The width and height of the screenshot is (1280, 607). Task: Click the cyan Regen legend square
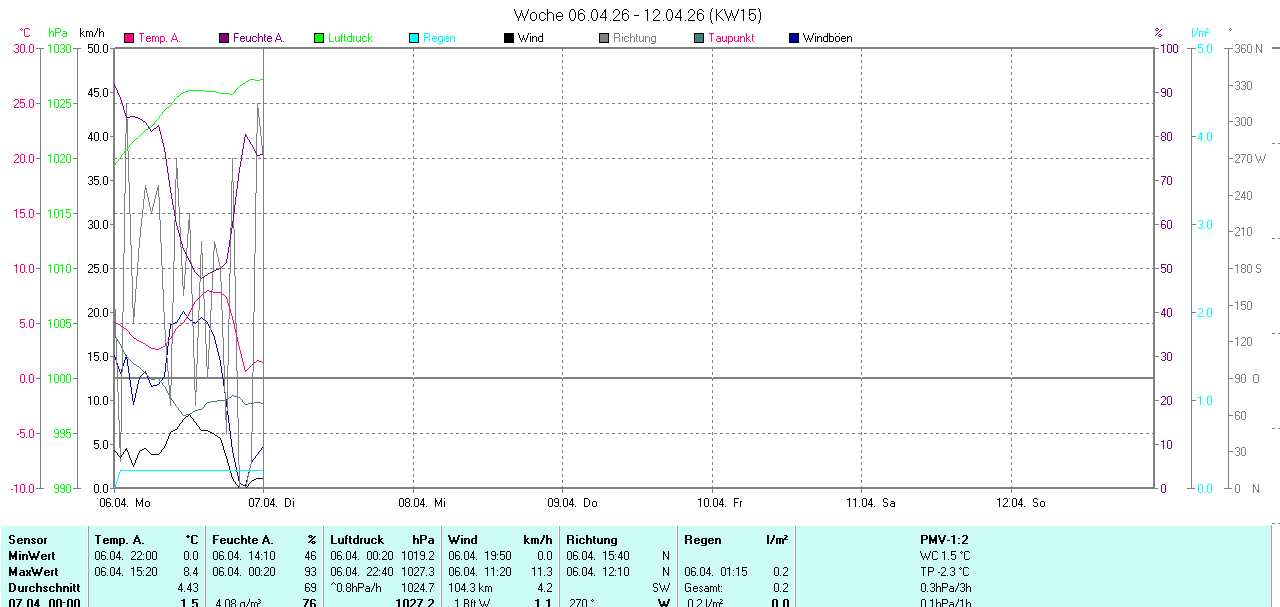point(414,38)
